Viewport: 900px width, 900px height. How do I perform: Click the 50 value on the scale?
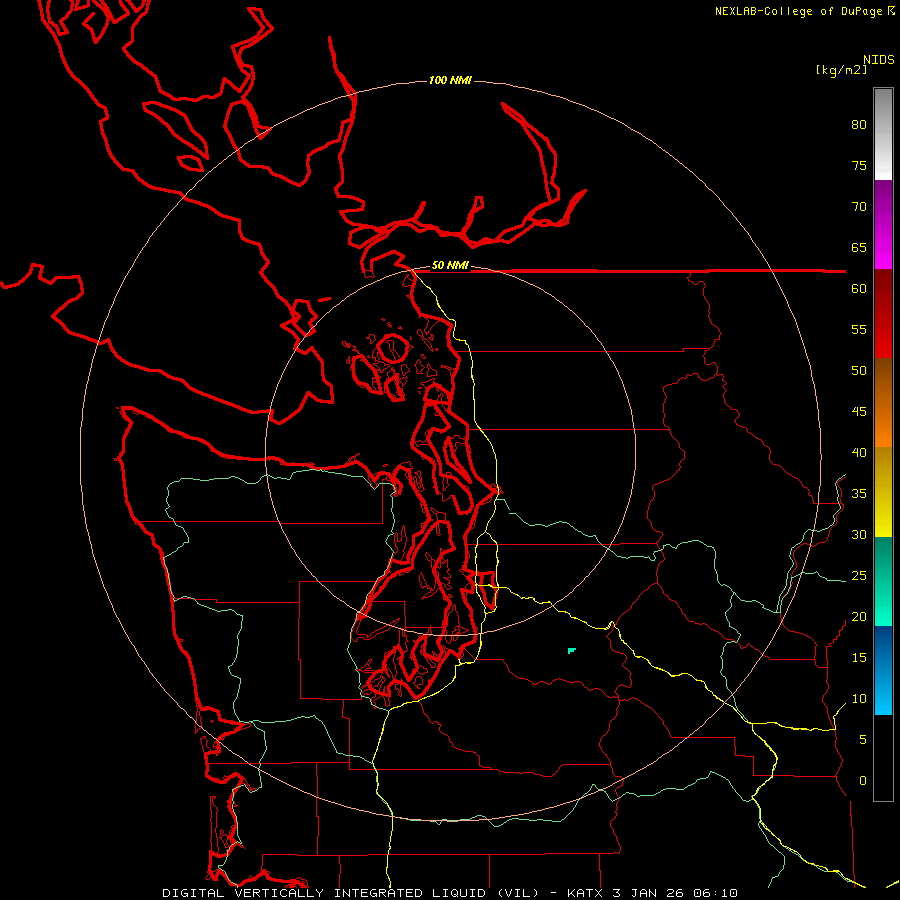point(859,370)
